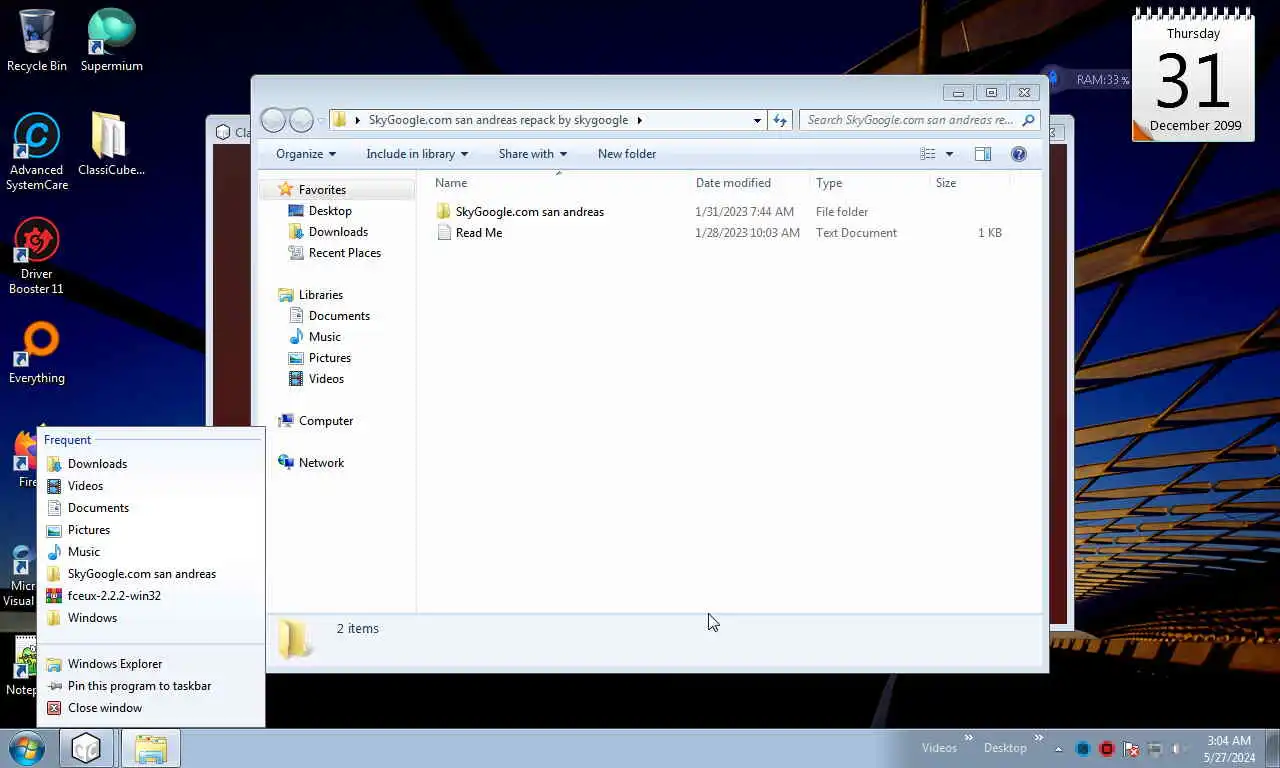Open fceux-2.2.2-win32 jump list entry
This screenshot has width=1280, height=768.
[x=151, y=596]
